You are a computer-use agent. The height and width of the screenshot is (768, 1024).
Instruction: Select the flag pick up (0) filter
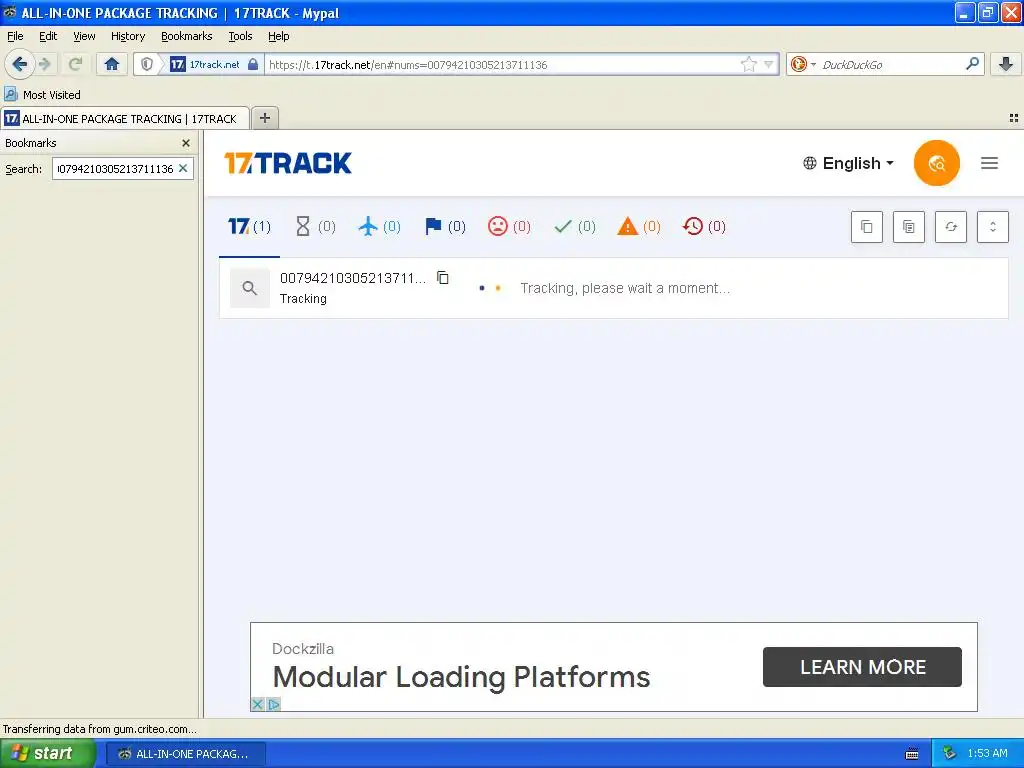coord(445,227)
